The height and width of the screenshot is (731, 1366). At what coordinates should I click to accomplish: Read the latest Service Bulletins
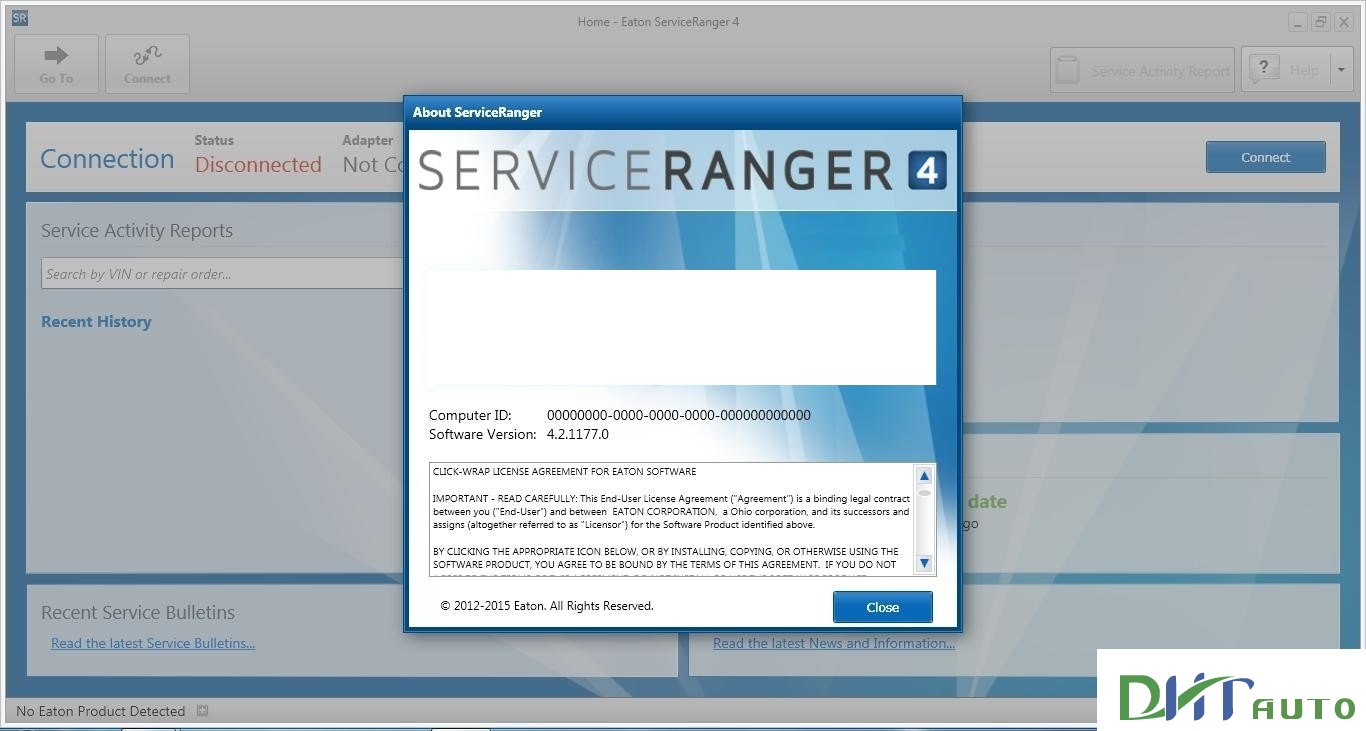[x=152, y=643]
